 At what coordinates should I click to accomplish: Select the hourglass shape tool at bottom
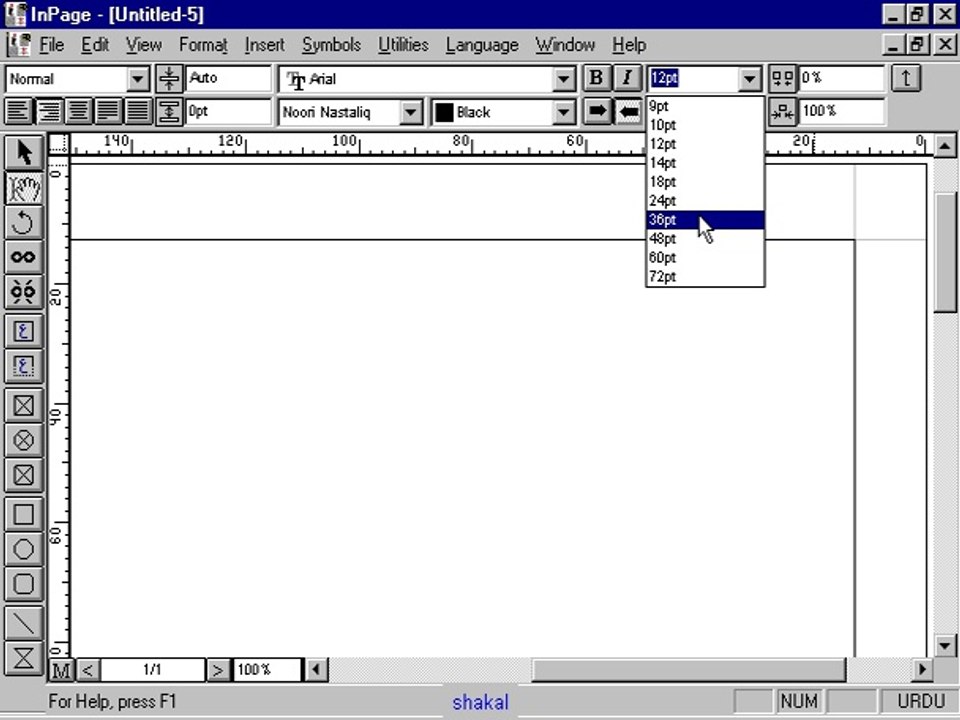tap(23, 658)
